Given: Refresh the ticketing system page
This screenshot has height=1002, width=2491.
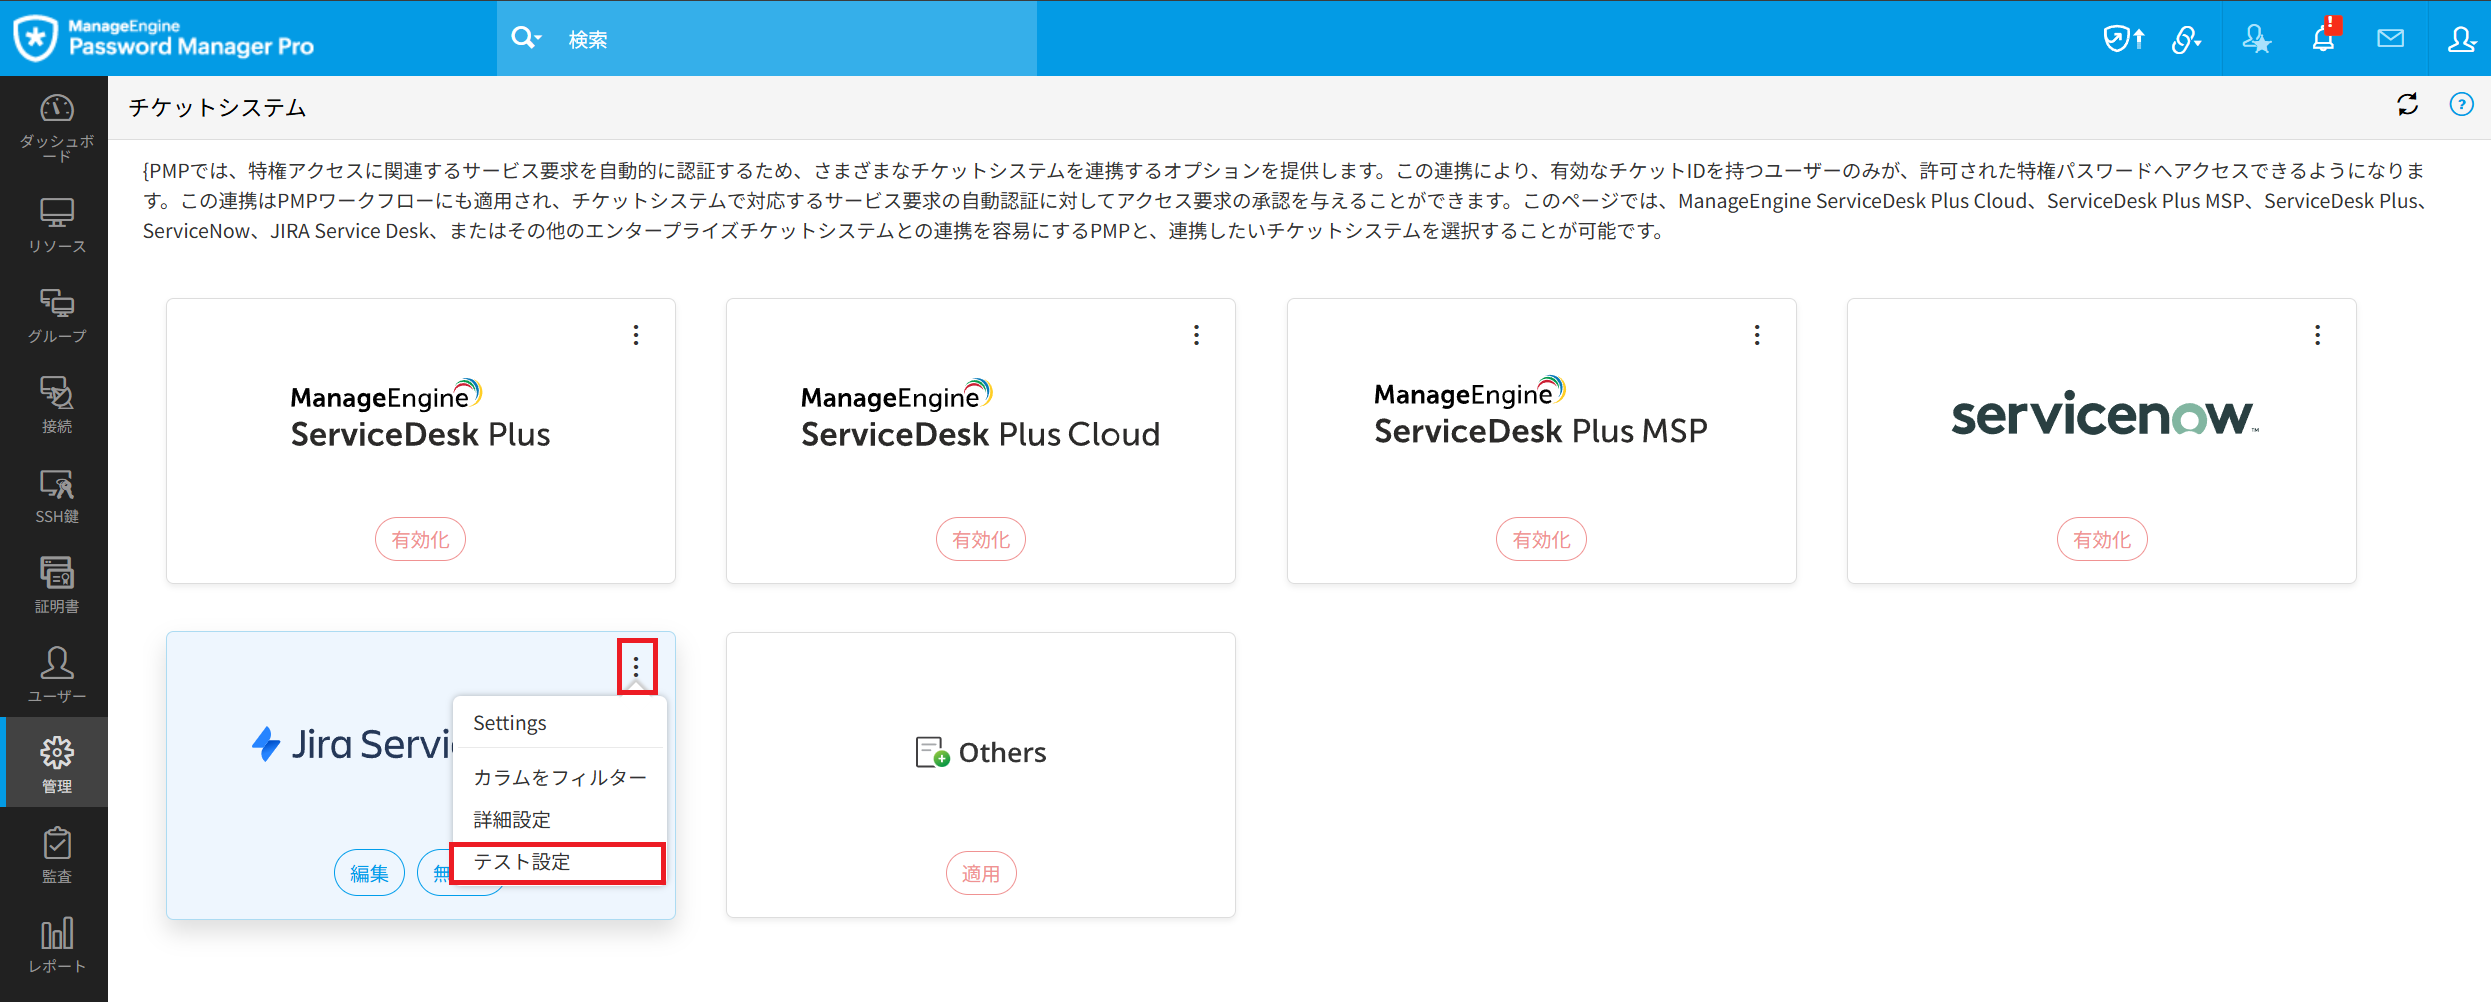Looking at the screenshot, I should pyautogui.click(x=2408, y=105).
